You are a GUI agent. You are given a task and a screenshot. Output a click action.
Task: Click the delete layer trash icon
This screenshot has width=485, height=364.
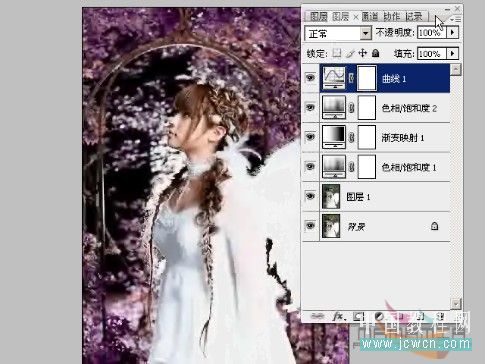(x=440, y=316)
